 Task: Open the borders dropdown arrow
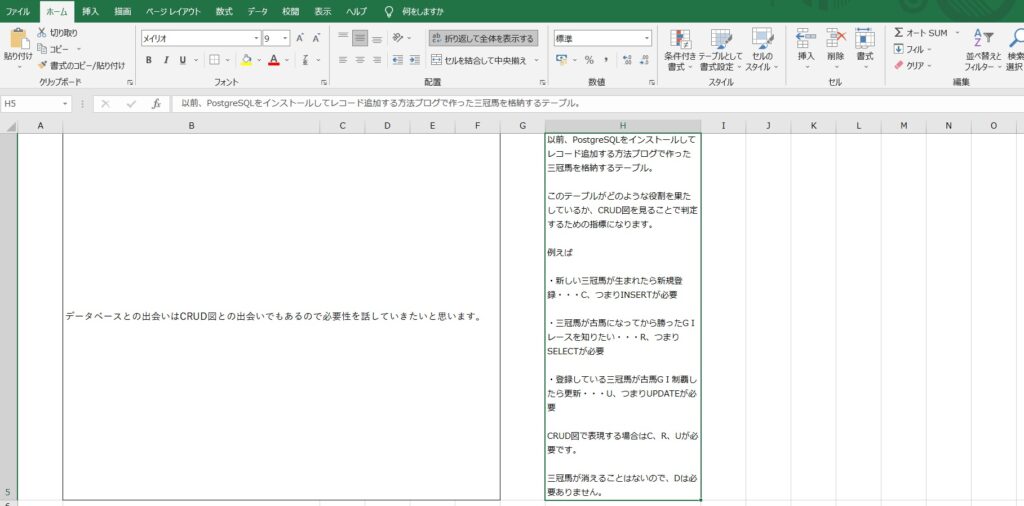pos(228,60)
